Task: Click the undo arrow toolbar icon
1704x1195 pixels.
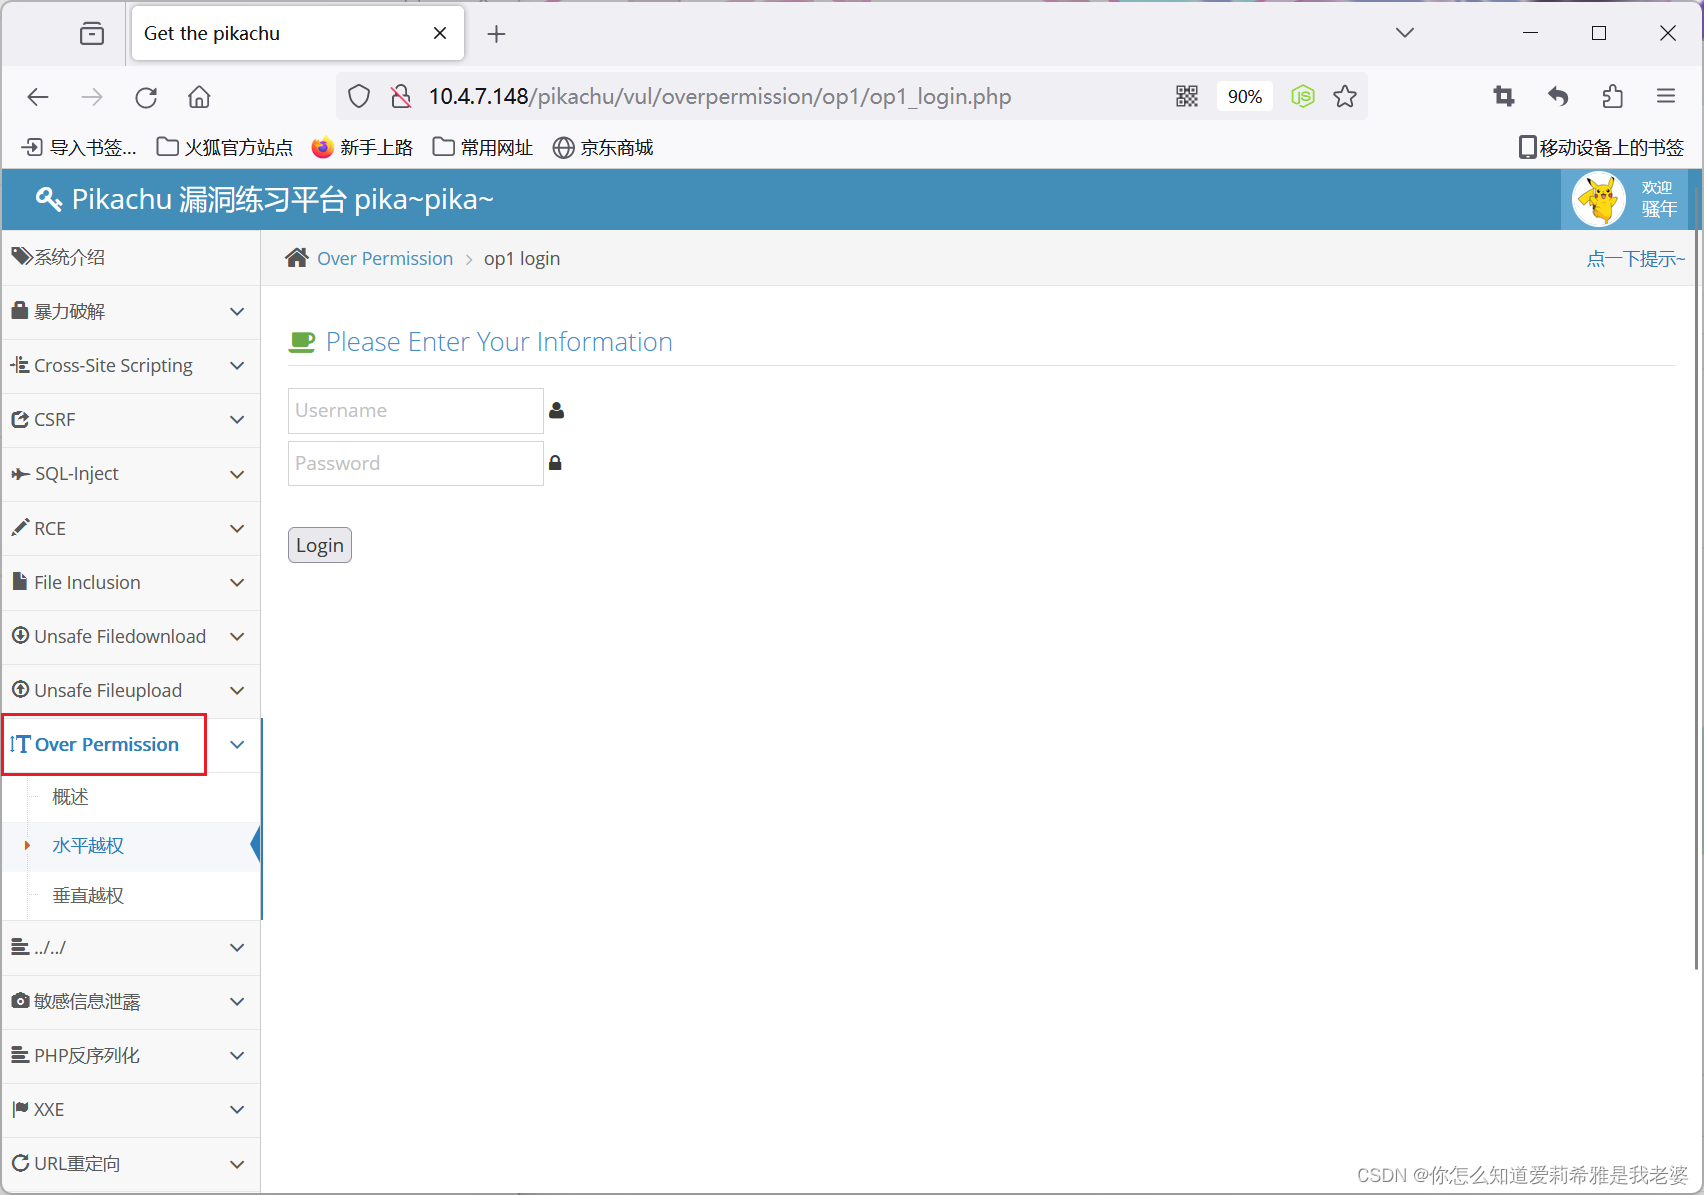Action: (1558, 97)
